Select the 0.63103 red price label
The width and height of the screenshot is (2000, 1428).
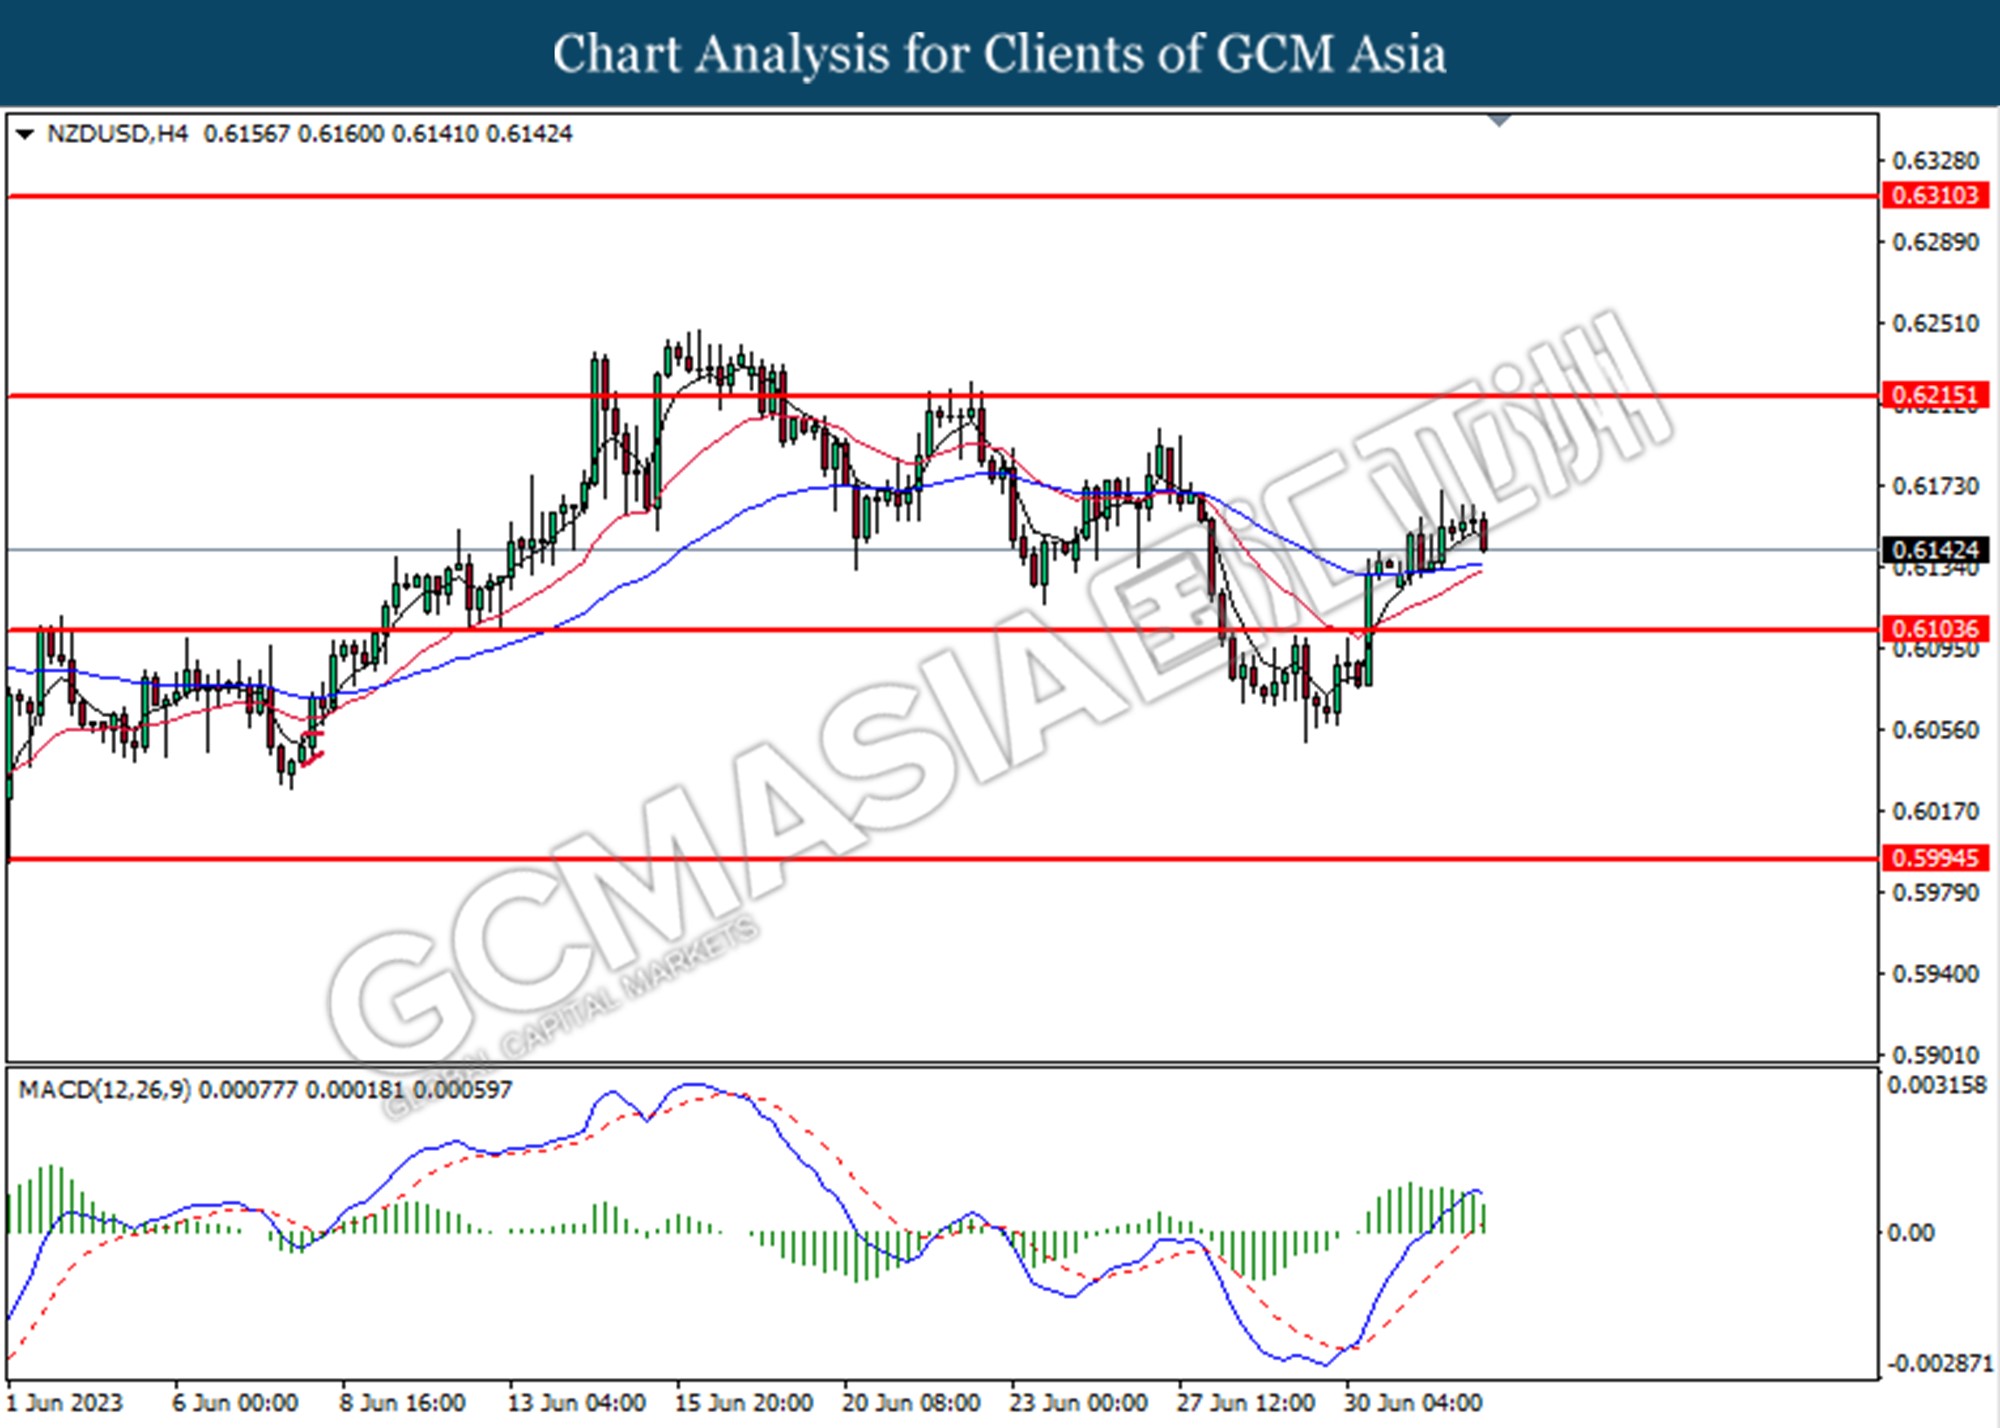1936,195
